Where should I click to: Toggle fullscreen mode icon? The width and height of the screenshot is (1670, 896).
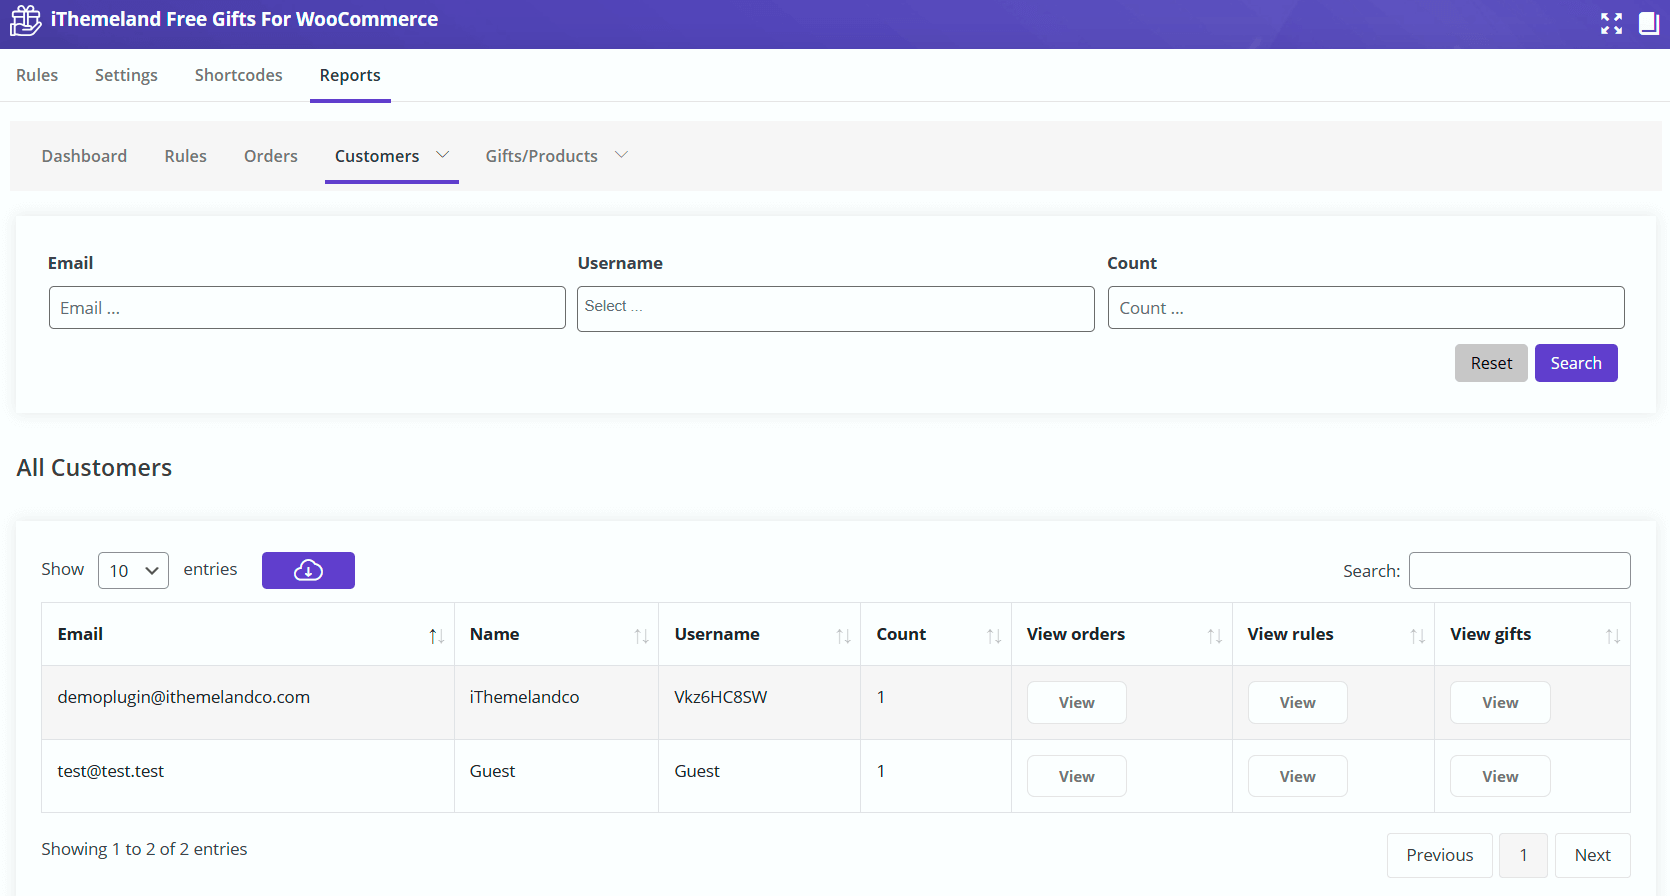1611,24
